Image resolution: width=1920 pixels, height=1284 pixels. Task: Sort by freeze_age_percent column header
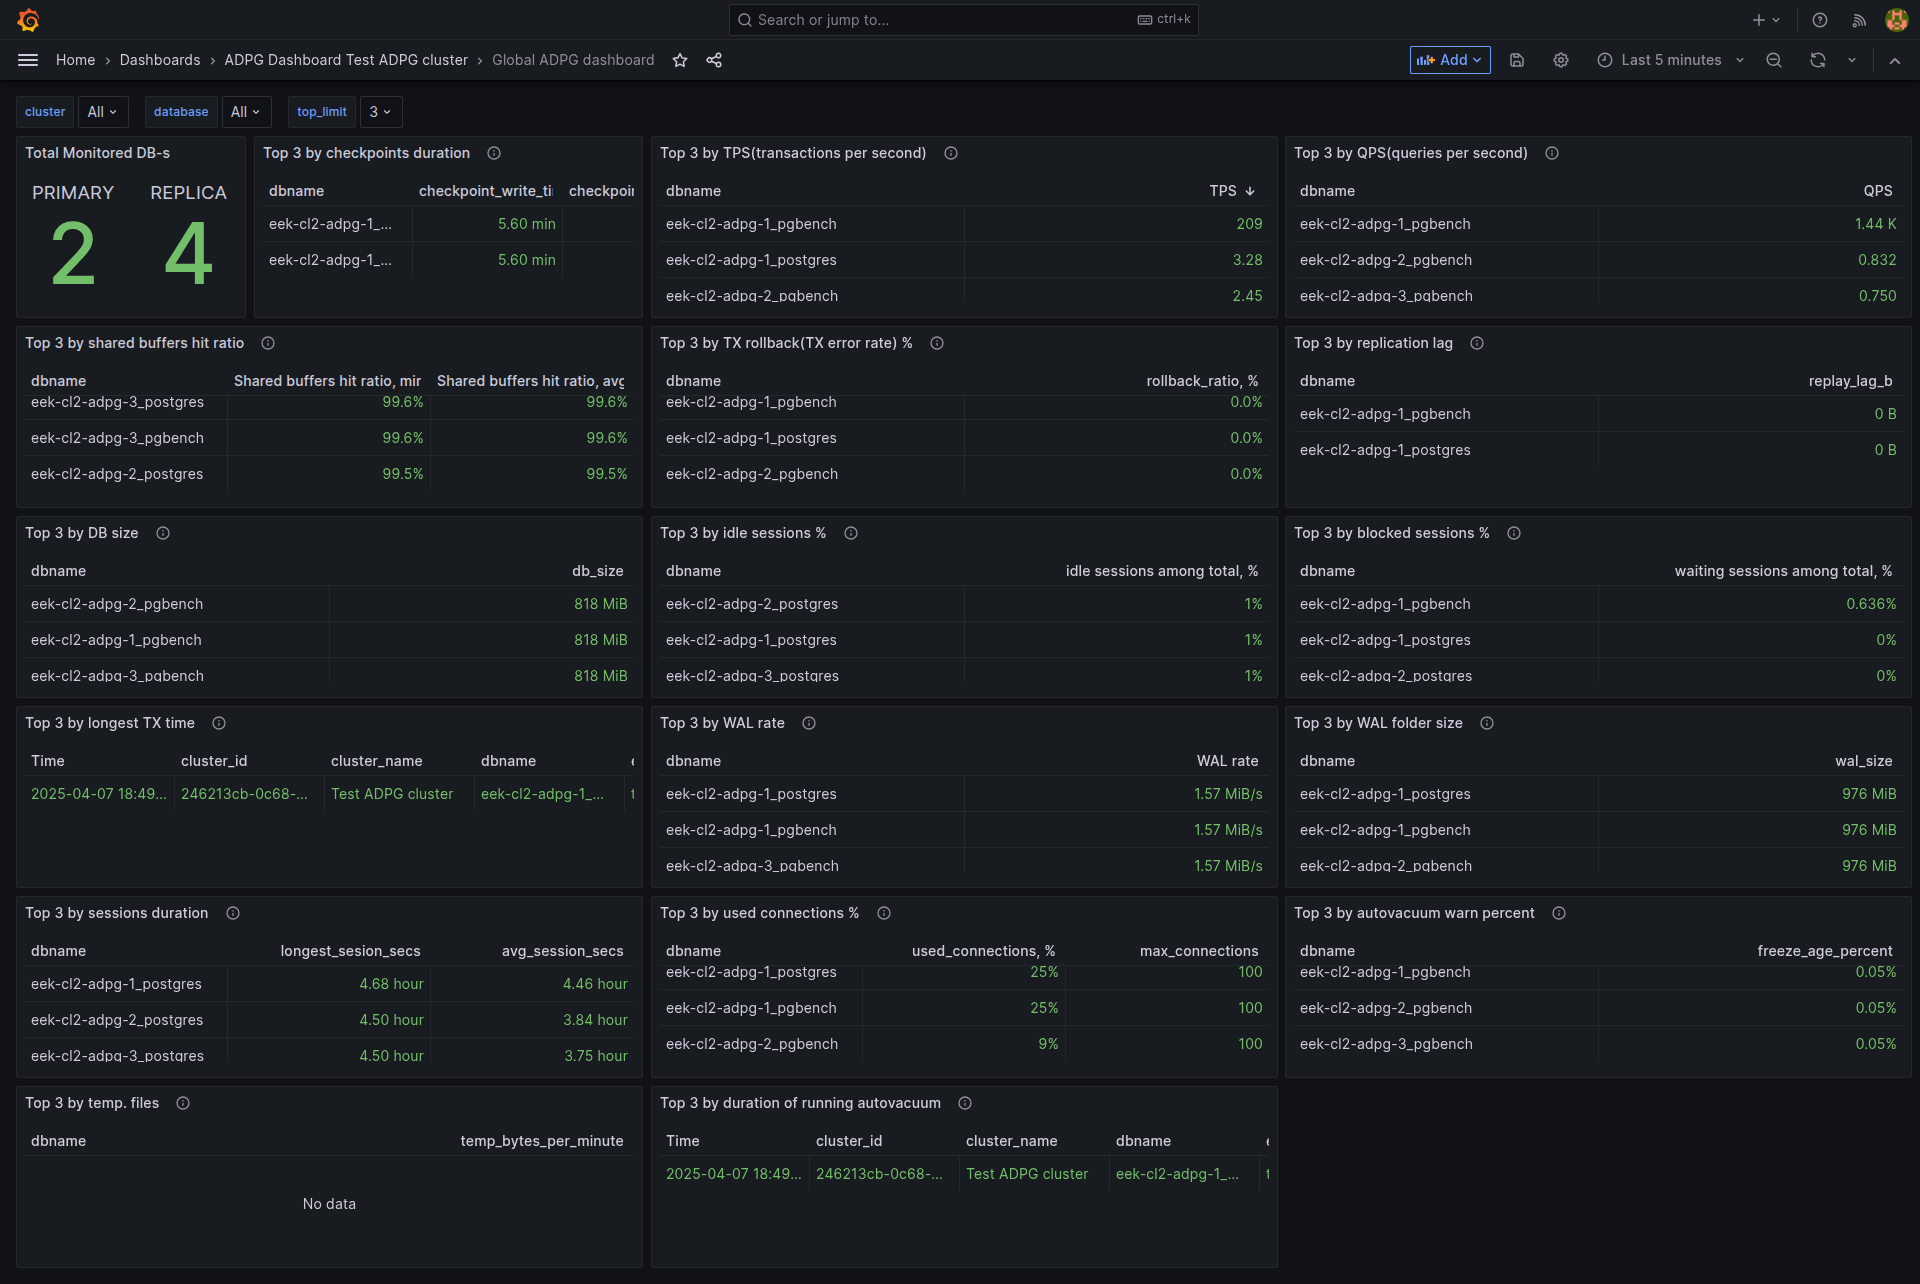click(x=1824, y=951)
